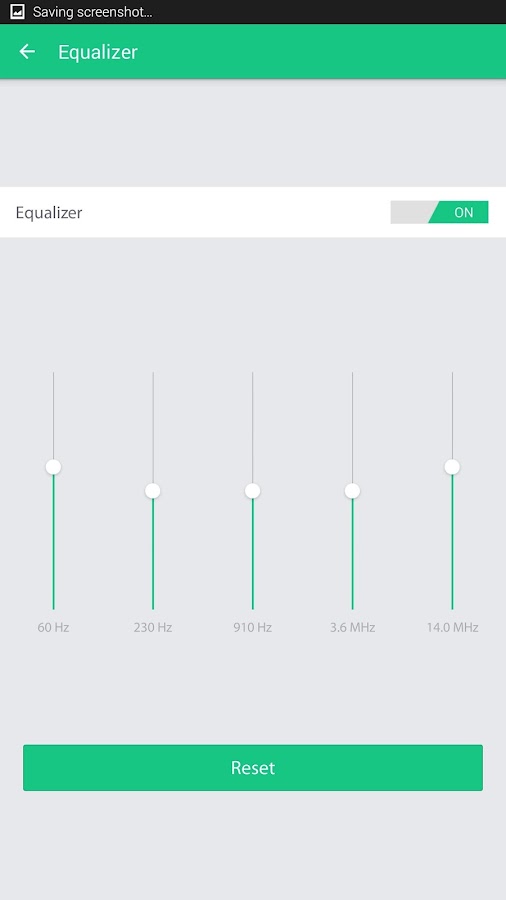Tap the 14.0 MHz slider knob
The width and height of the screenshot is (506, 900).
[x=452, y=467]
